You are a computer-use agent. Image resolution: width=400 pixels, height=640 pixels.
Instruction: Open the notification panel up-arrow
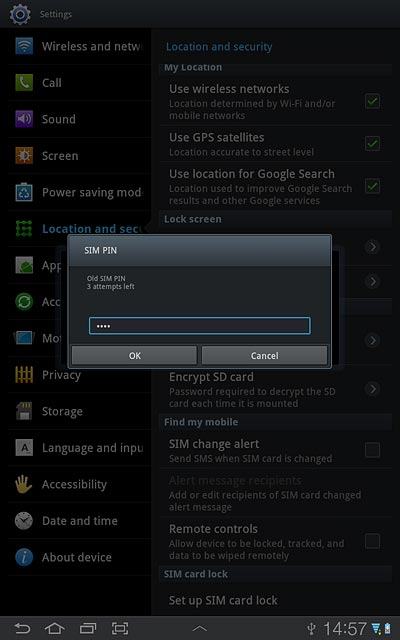(200, 629)
